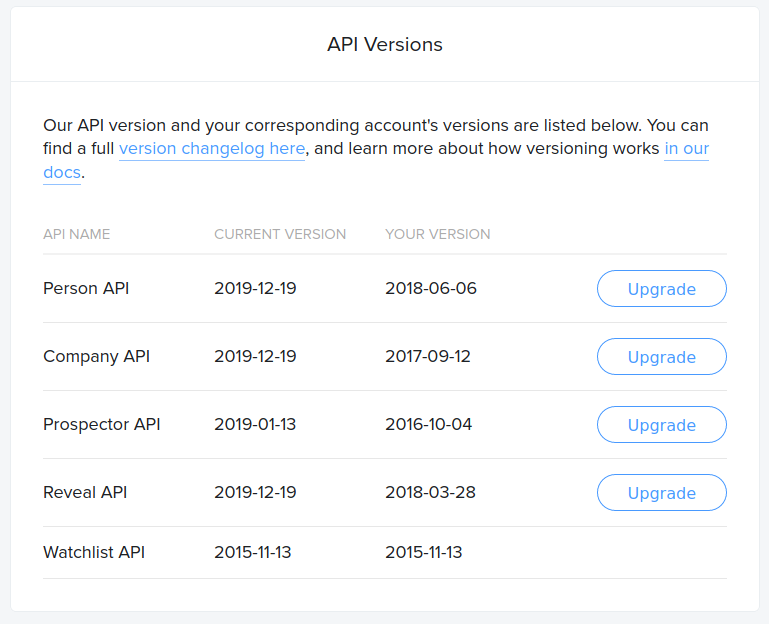Click your version date 2018-06-06
Screen dimensions: 769x624
coord(431,289)
